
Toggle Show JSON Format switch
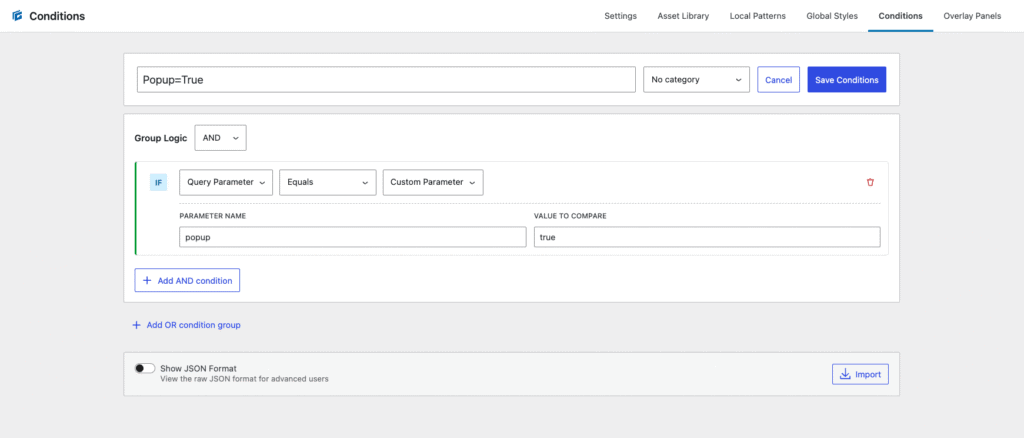(144, 368)
